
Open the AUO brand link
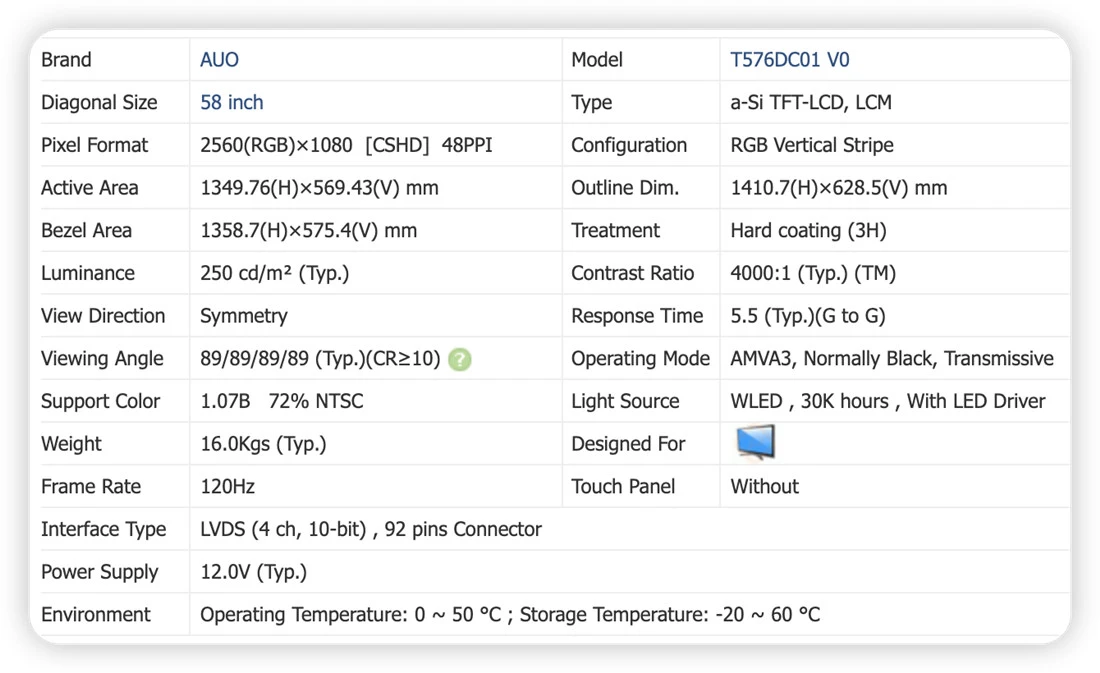[220, 60]
